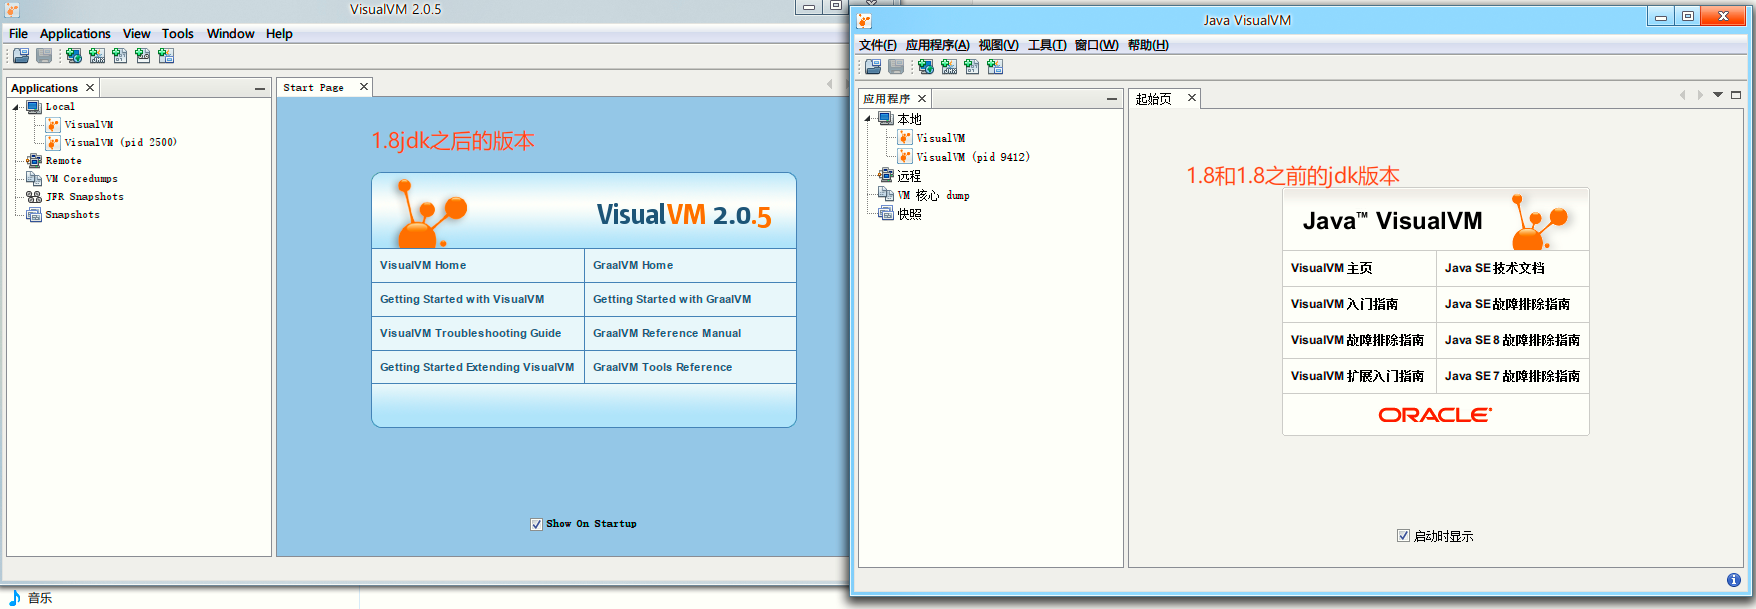The height and width of the screenshot is (609, 1756).
Task: Click greyed Save icon in VisualVM 2.0.5 toolbar
Action: pos(44,56)
